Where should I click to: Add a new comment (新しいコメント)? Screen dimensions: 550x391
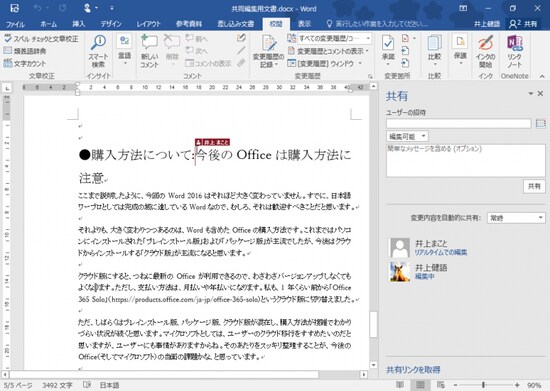coord(149,51)
